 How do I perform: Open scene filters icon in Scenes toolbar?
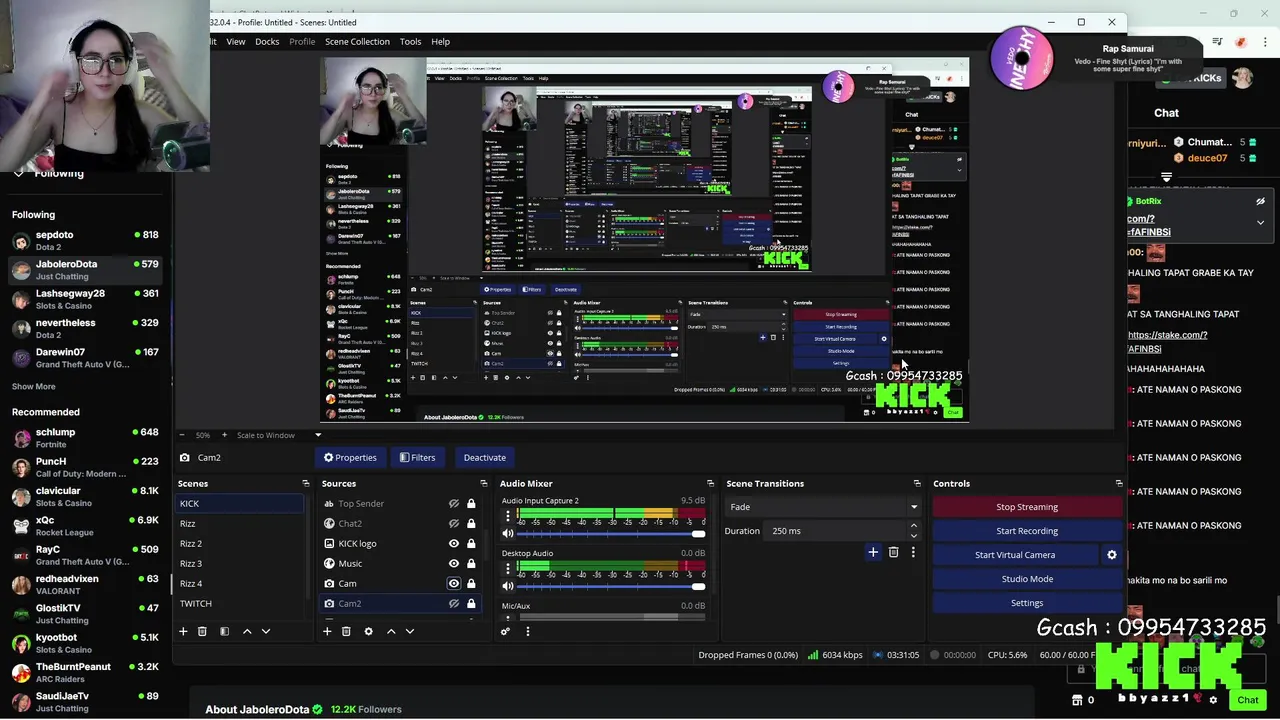pos(224,631)
